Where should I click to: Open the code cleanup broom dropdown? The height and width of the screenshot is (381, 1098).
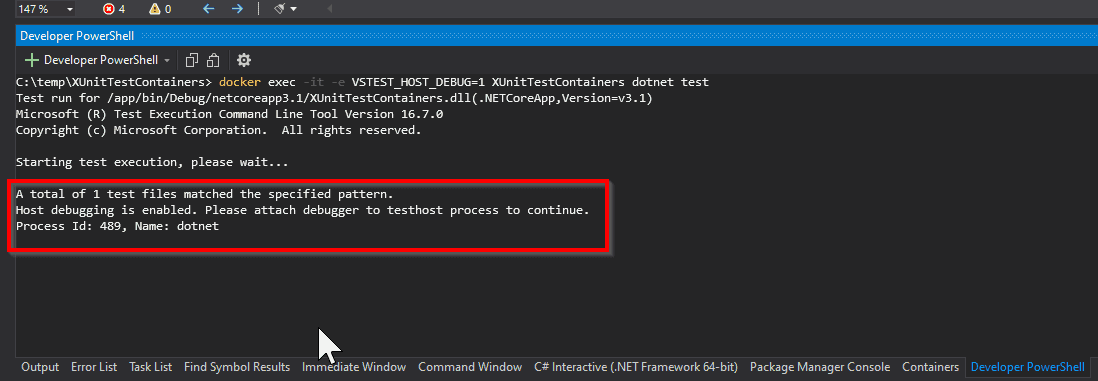(x=286, y=8)
